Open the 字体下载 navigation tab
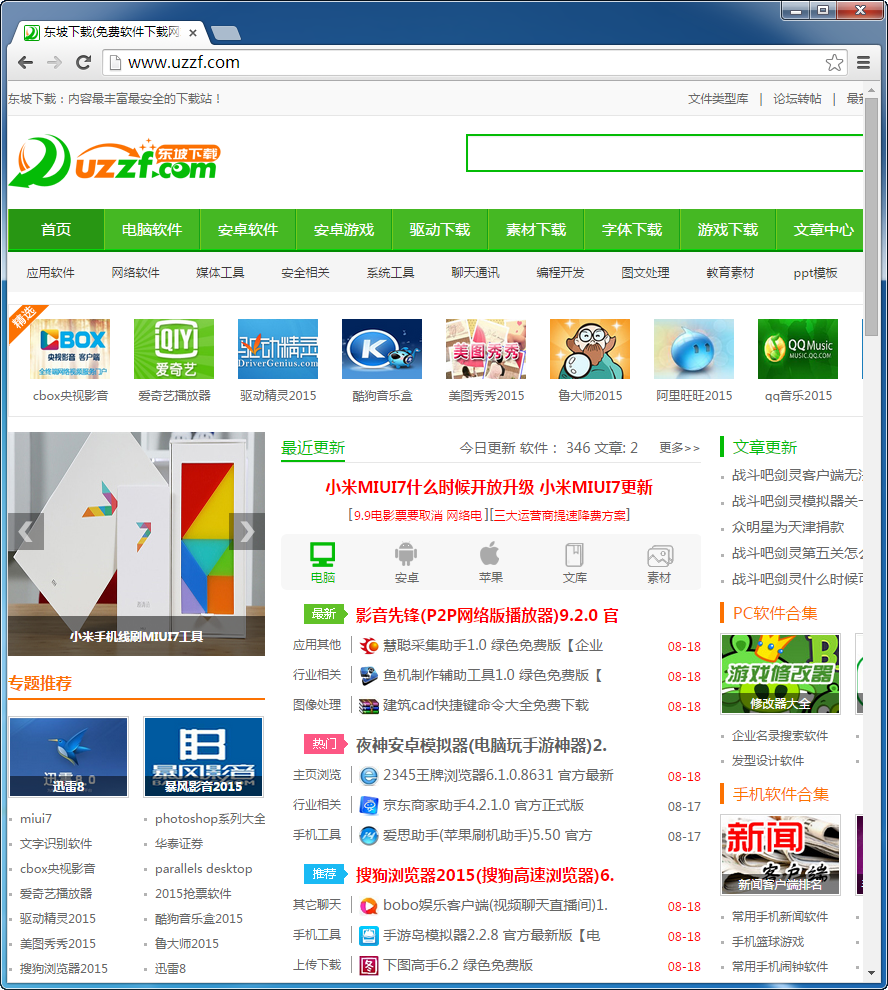 632,230
